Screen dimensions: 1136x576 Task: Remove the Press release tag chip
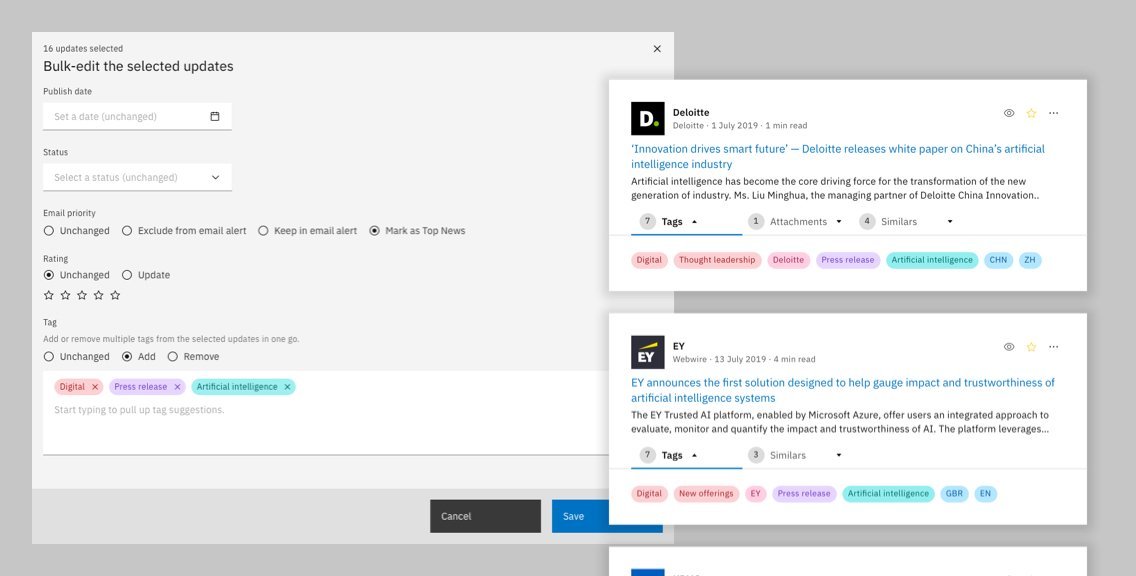coord(178,387)
